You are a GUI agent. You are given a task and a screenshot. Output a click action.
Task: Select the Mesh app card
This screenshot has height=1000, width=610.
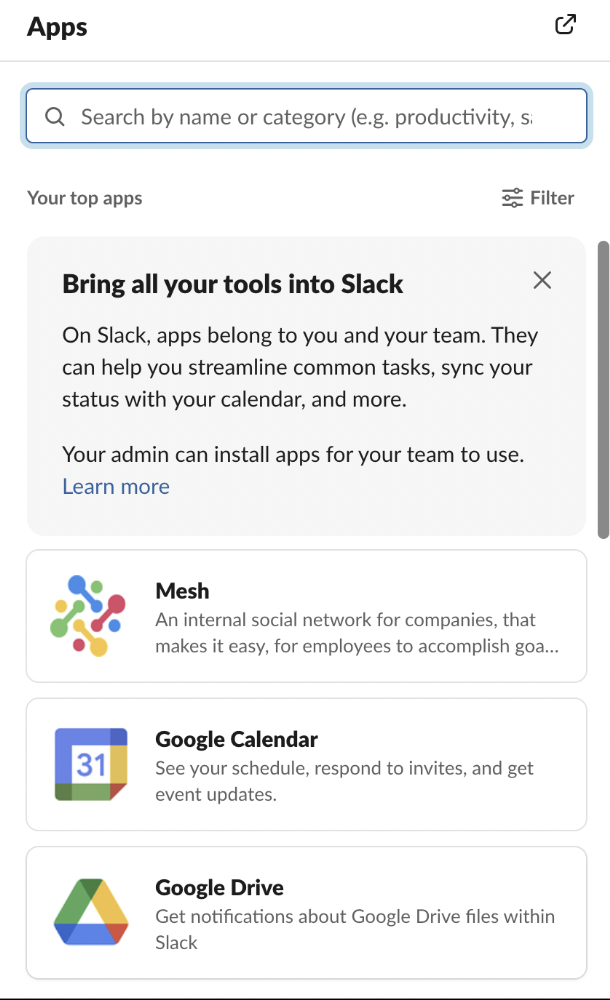click(x=305, y=614)
